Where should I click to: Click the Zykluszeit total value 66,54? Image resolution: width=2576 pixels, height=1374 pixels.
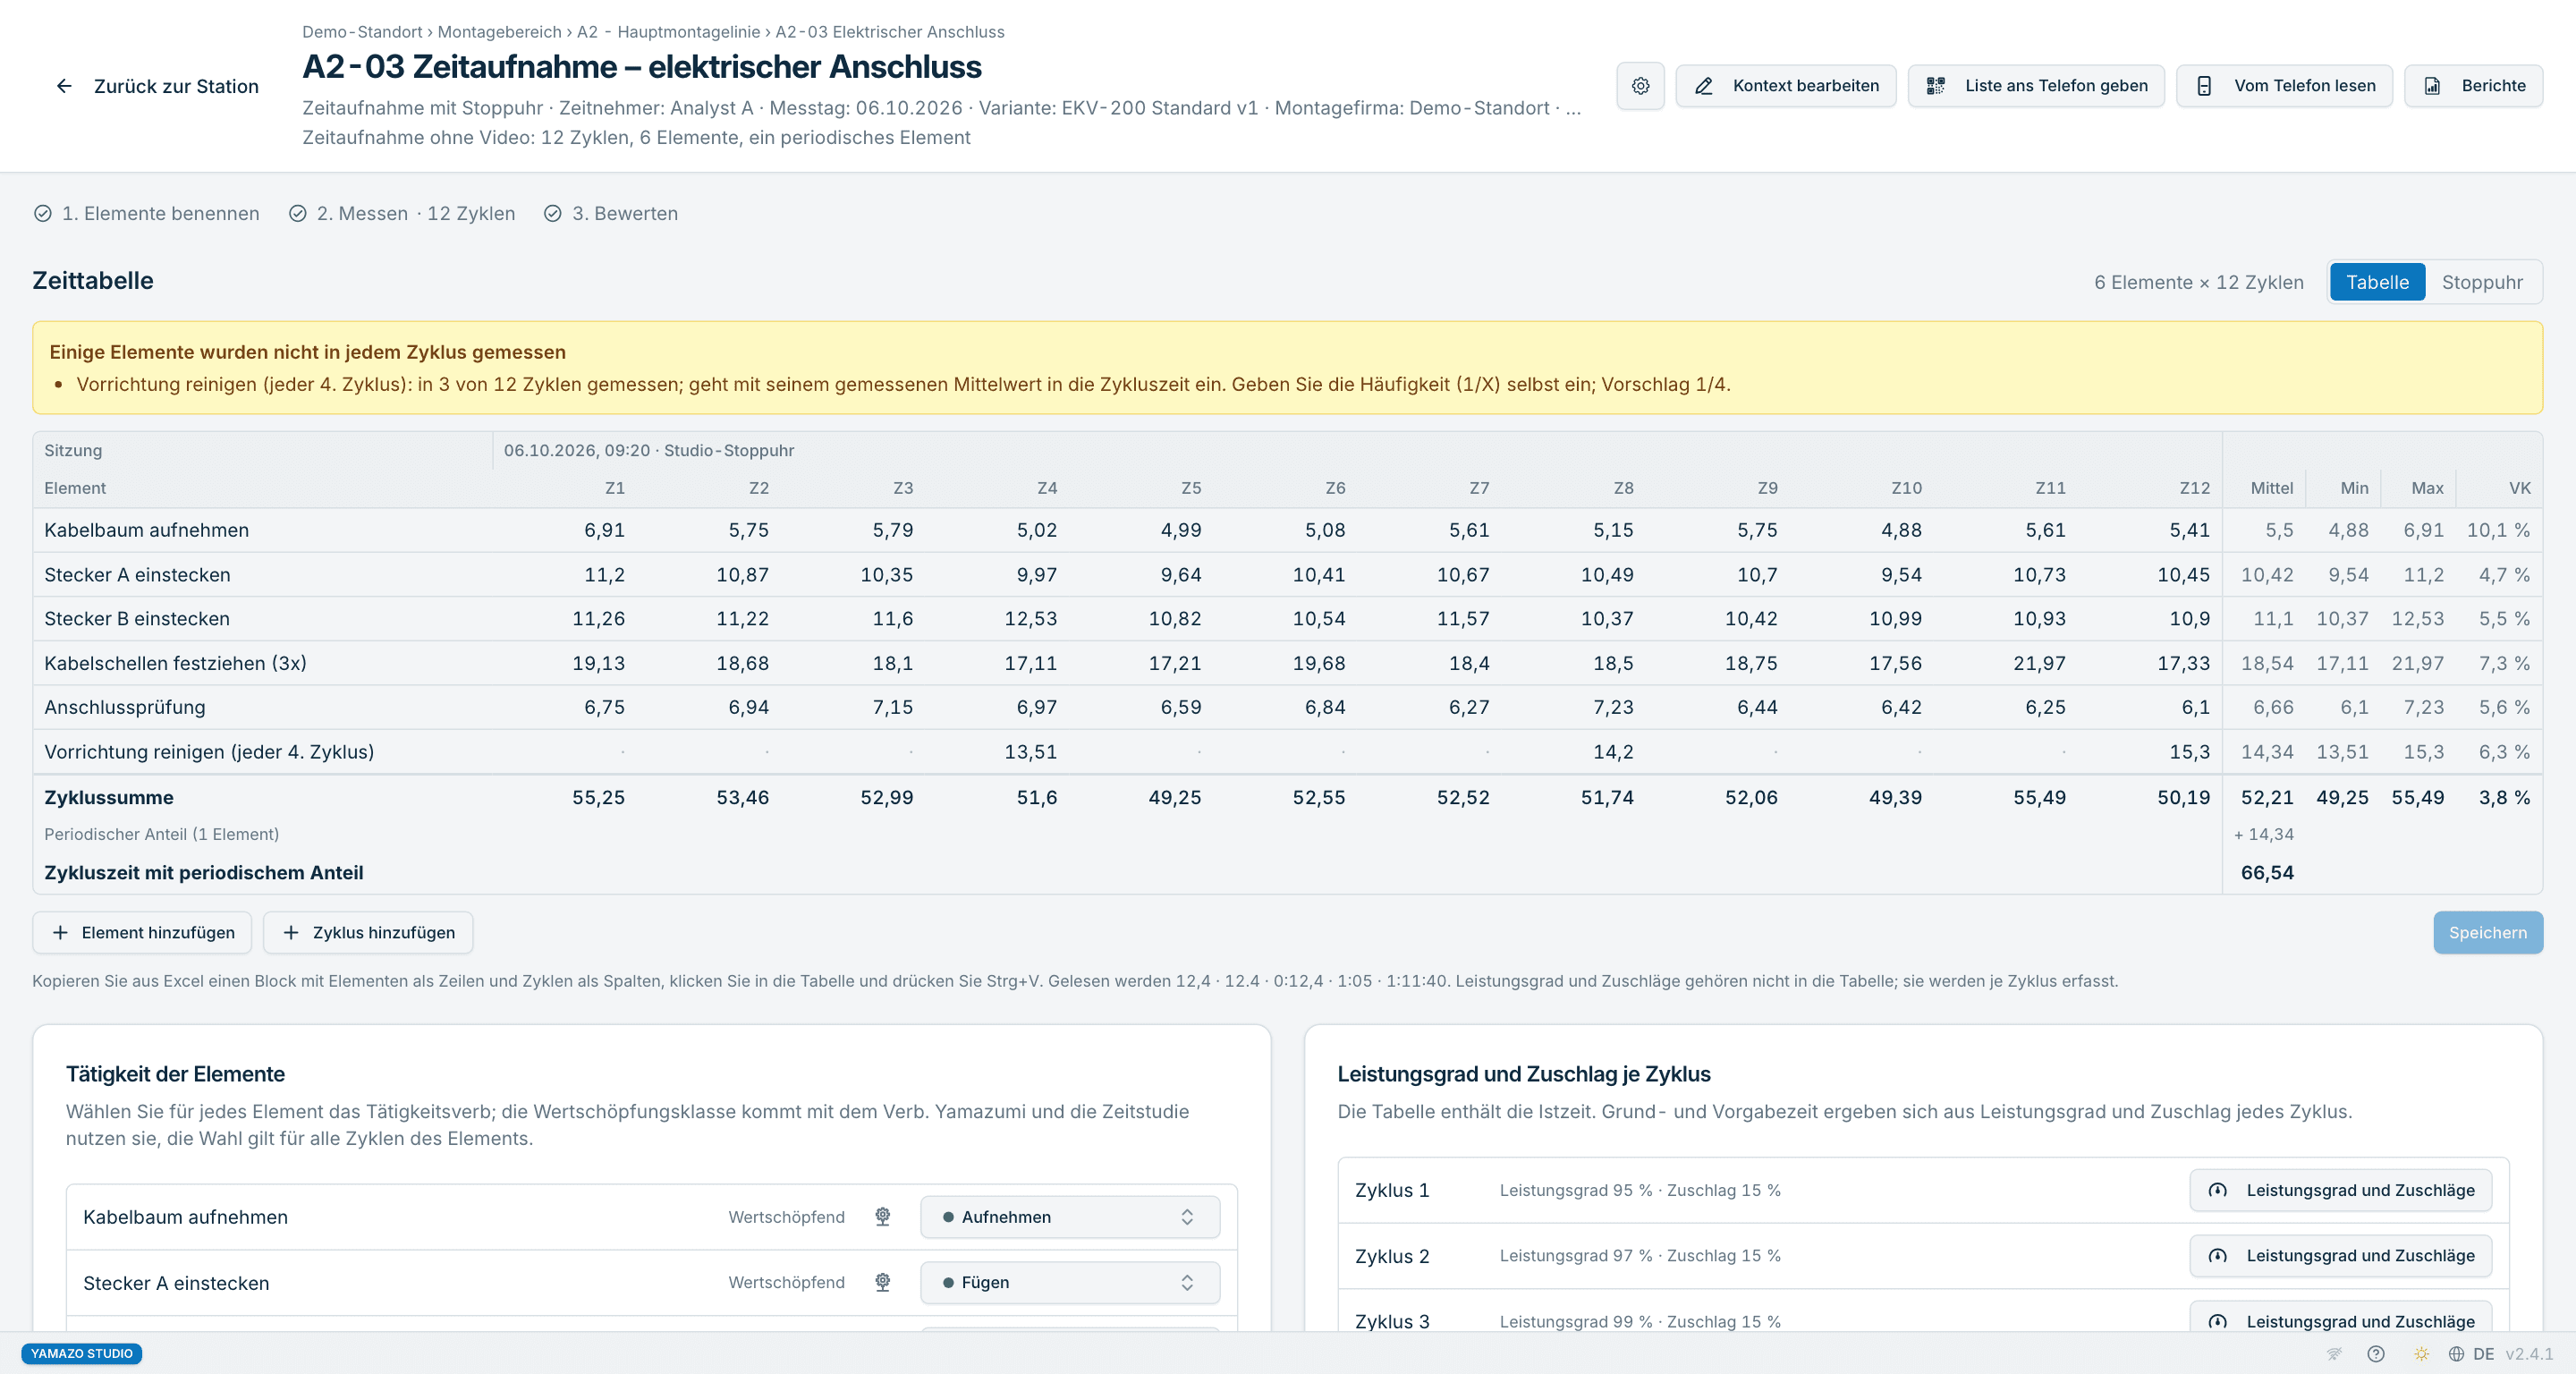(2267, 872)
